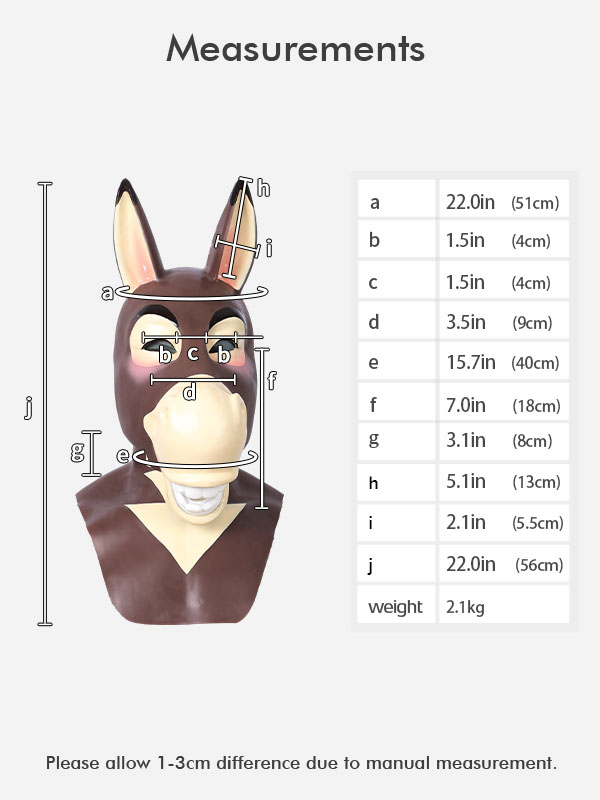Click the Measurements heading

[x=295, y=49]
